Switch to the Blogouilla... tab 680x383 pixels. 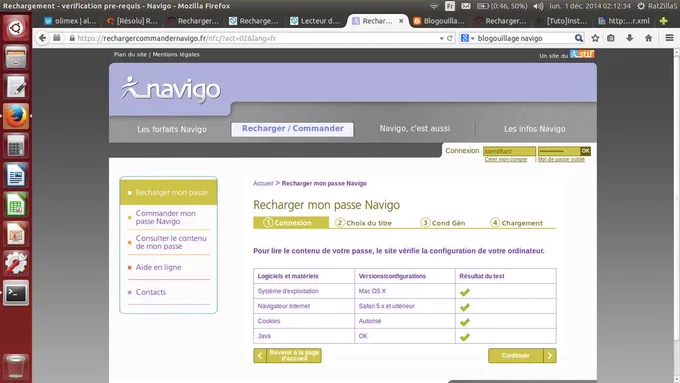(439, 21)
